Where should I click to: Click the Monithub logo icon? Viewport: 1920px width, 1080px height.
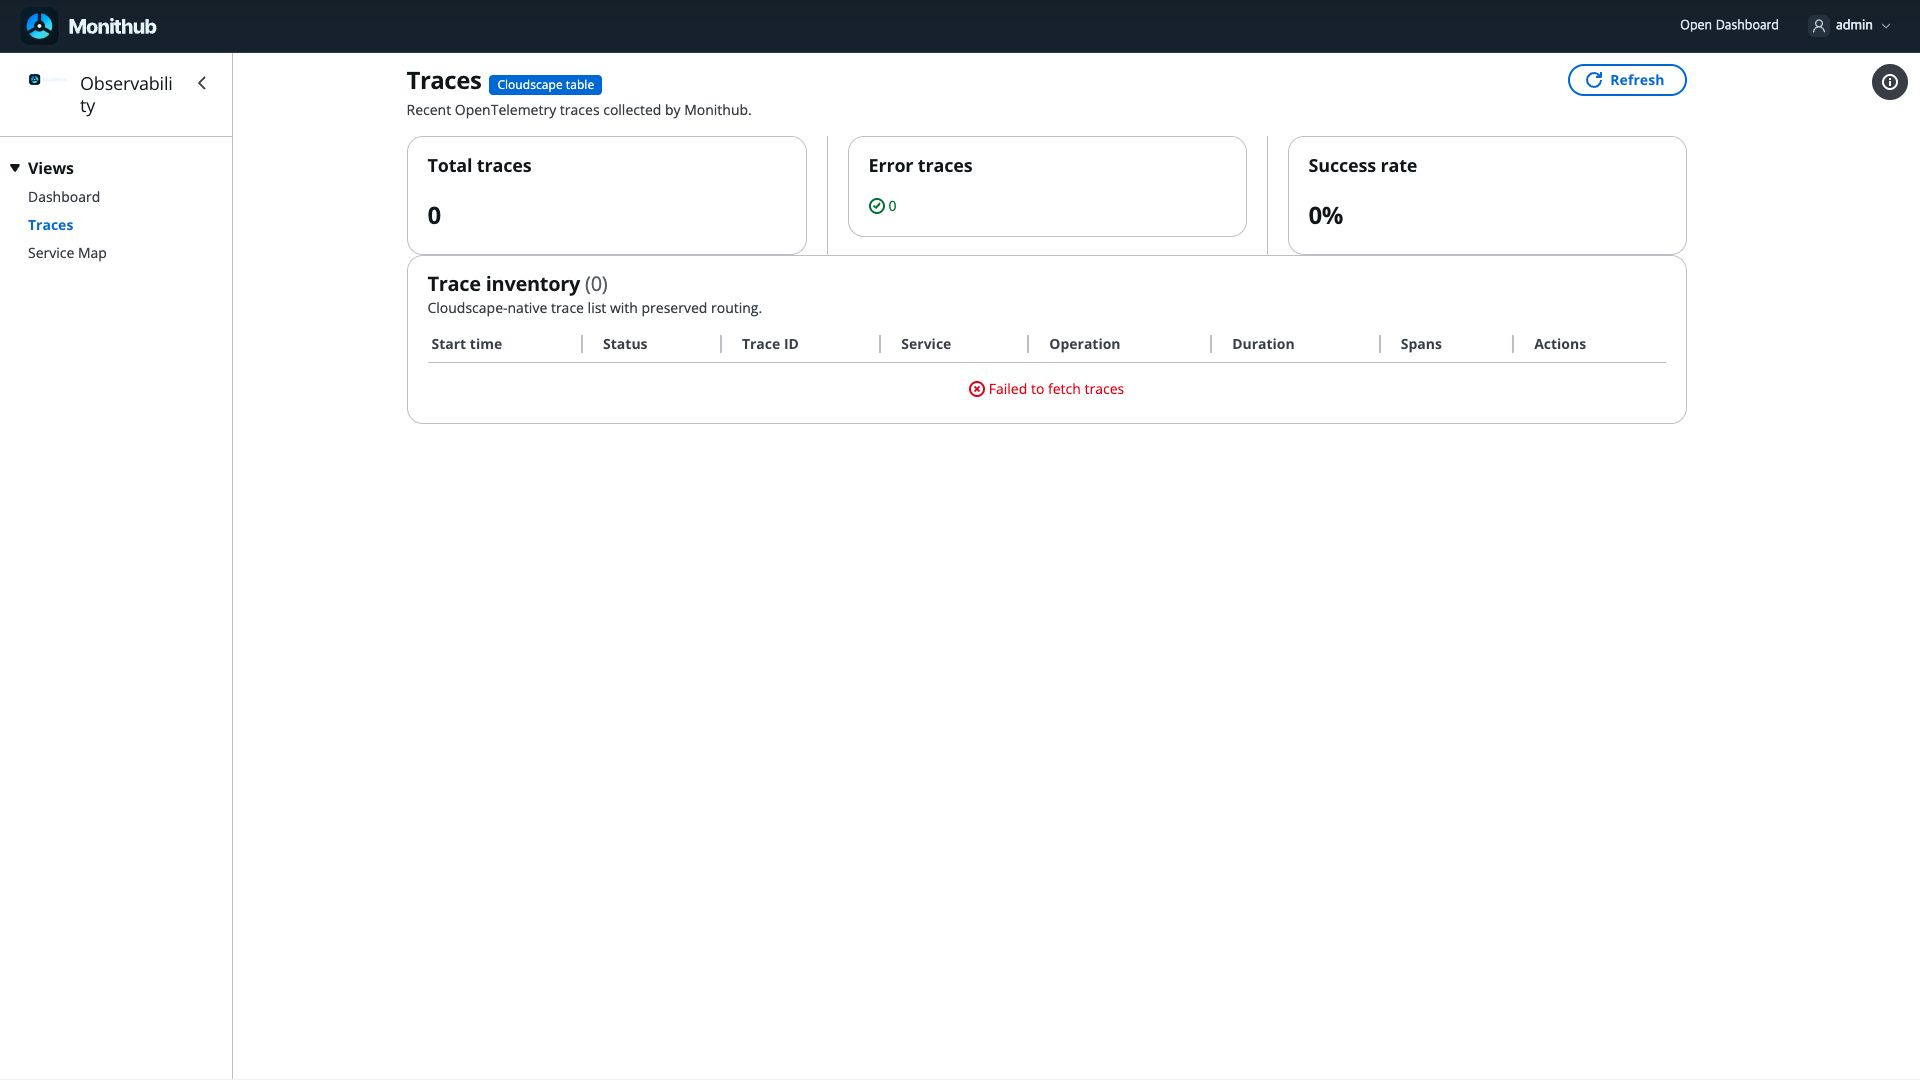coord(40,26)
